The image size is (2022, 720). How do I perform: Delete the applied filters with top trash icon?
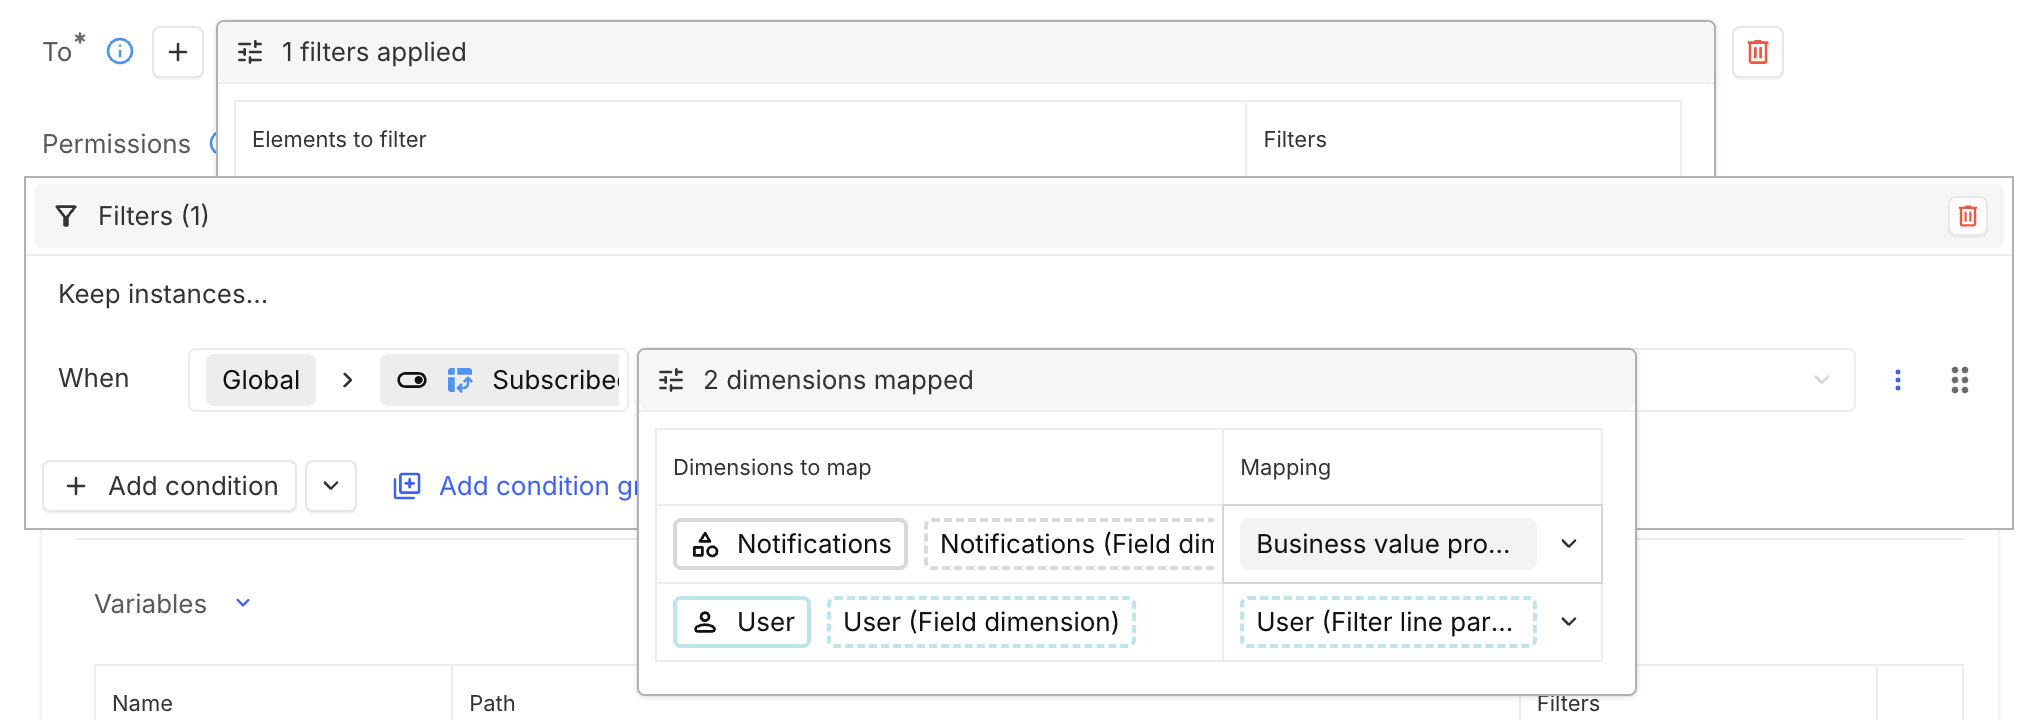point(1757,52)
